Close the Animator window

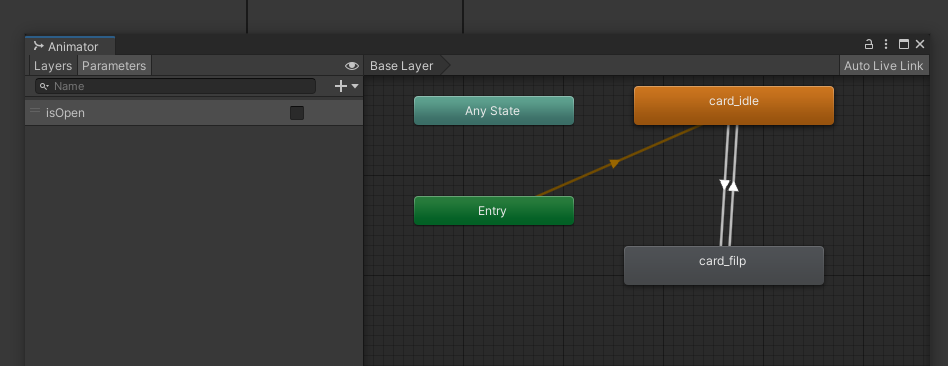tap(920, 44)
